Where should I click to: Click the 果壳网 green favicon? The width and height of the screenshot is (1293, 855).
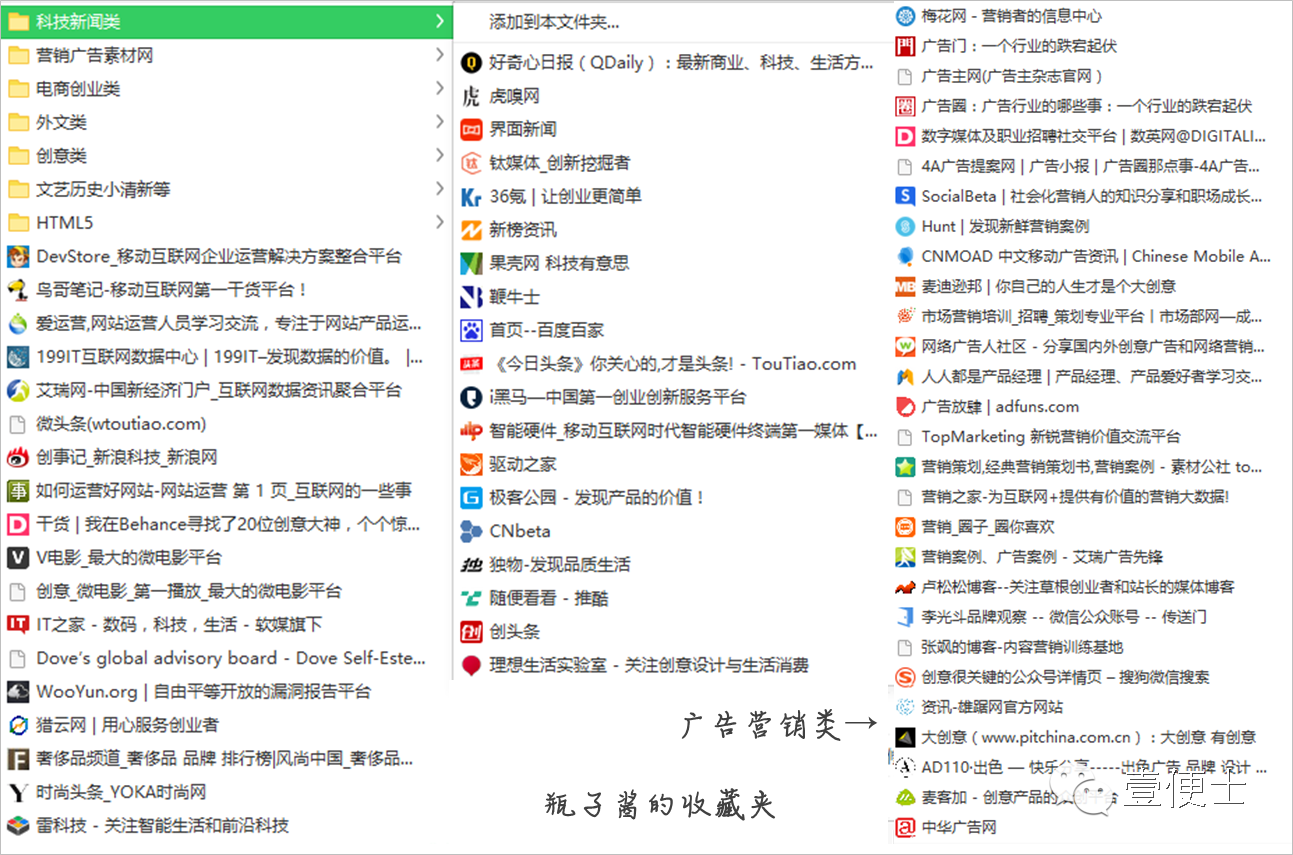pyautogui.click(x=471, y=264)
